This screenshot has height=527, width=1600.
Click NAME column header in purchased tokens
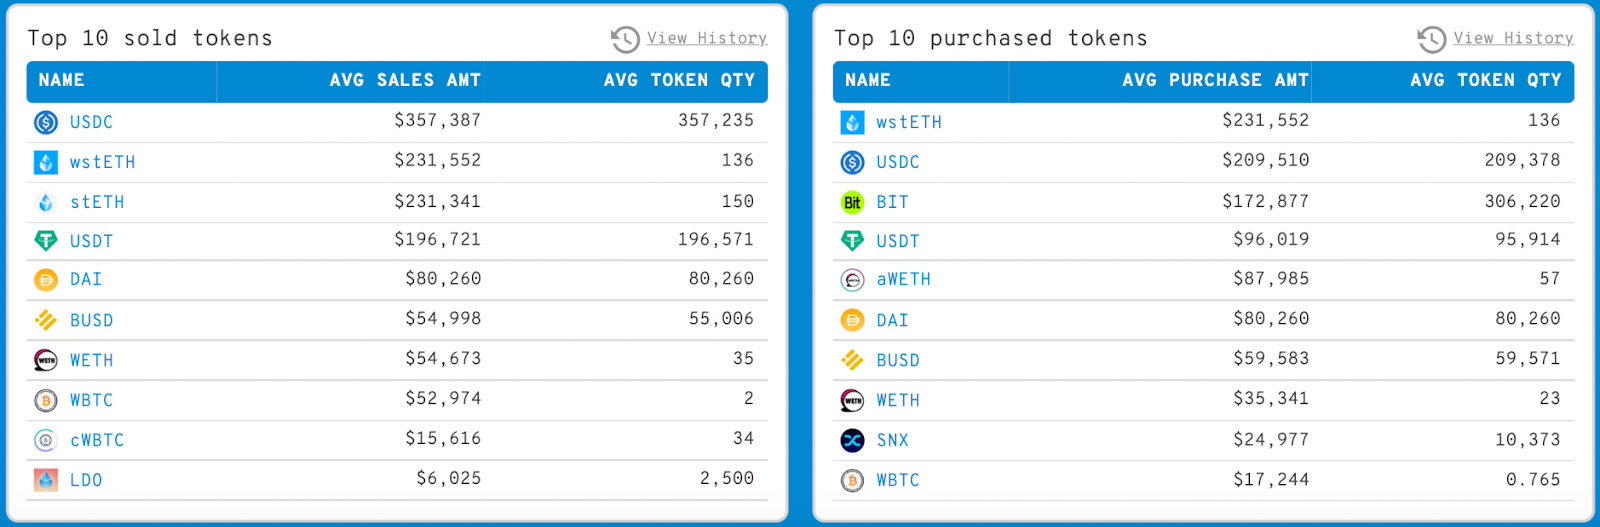coord(867,80)
